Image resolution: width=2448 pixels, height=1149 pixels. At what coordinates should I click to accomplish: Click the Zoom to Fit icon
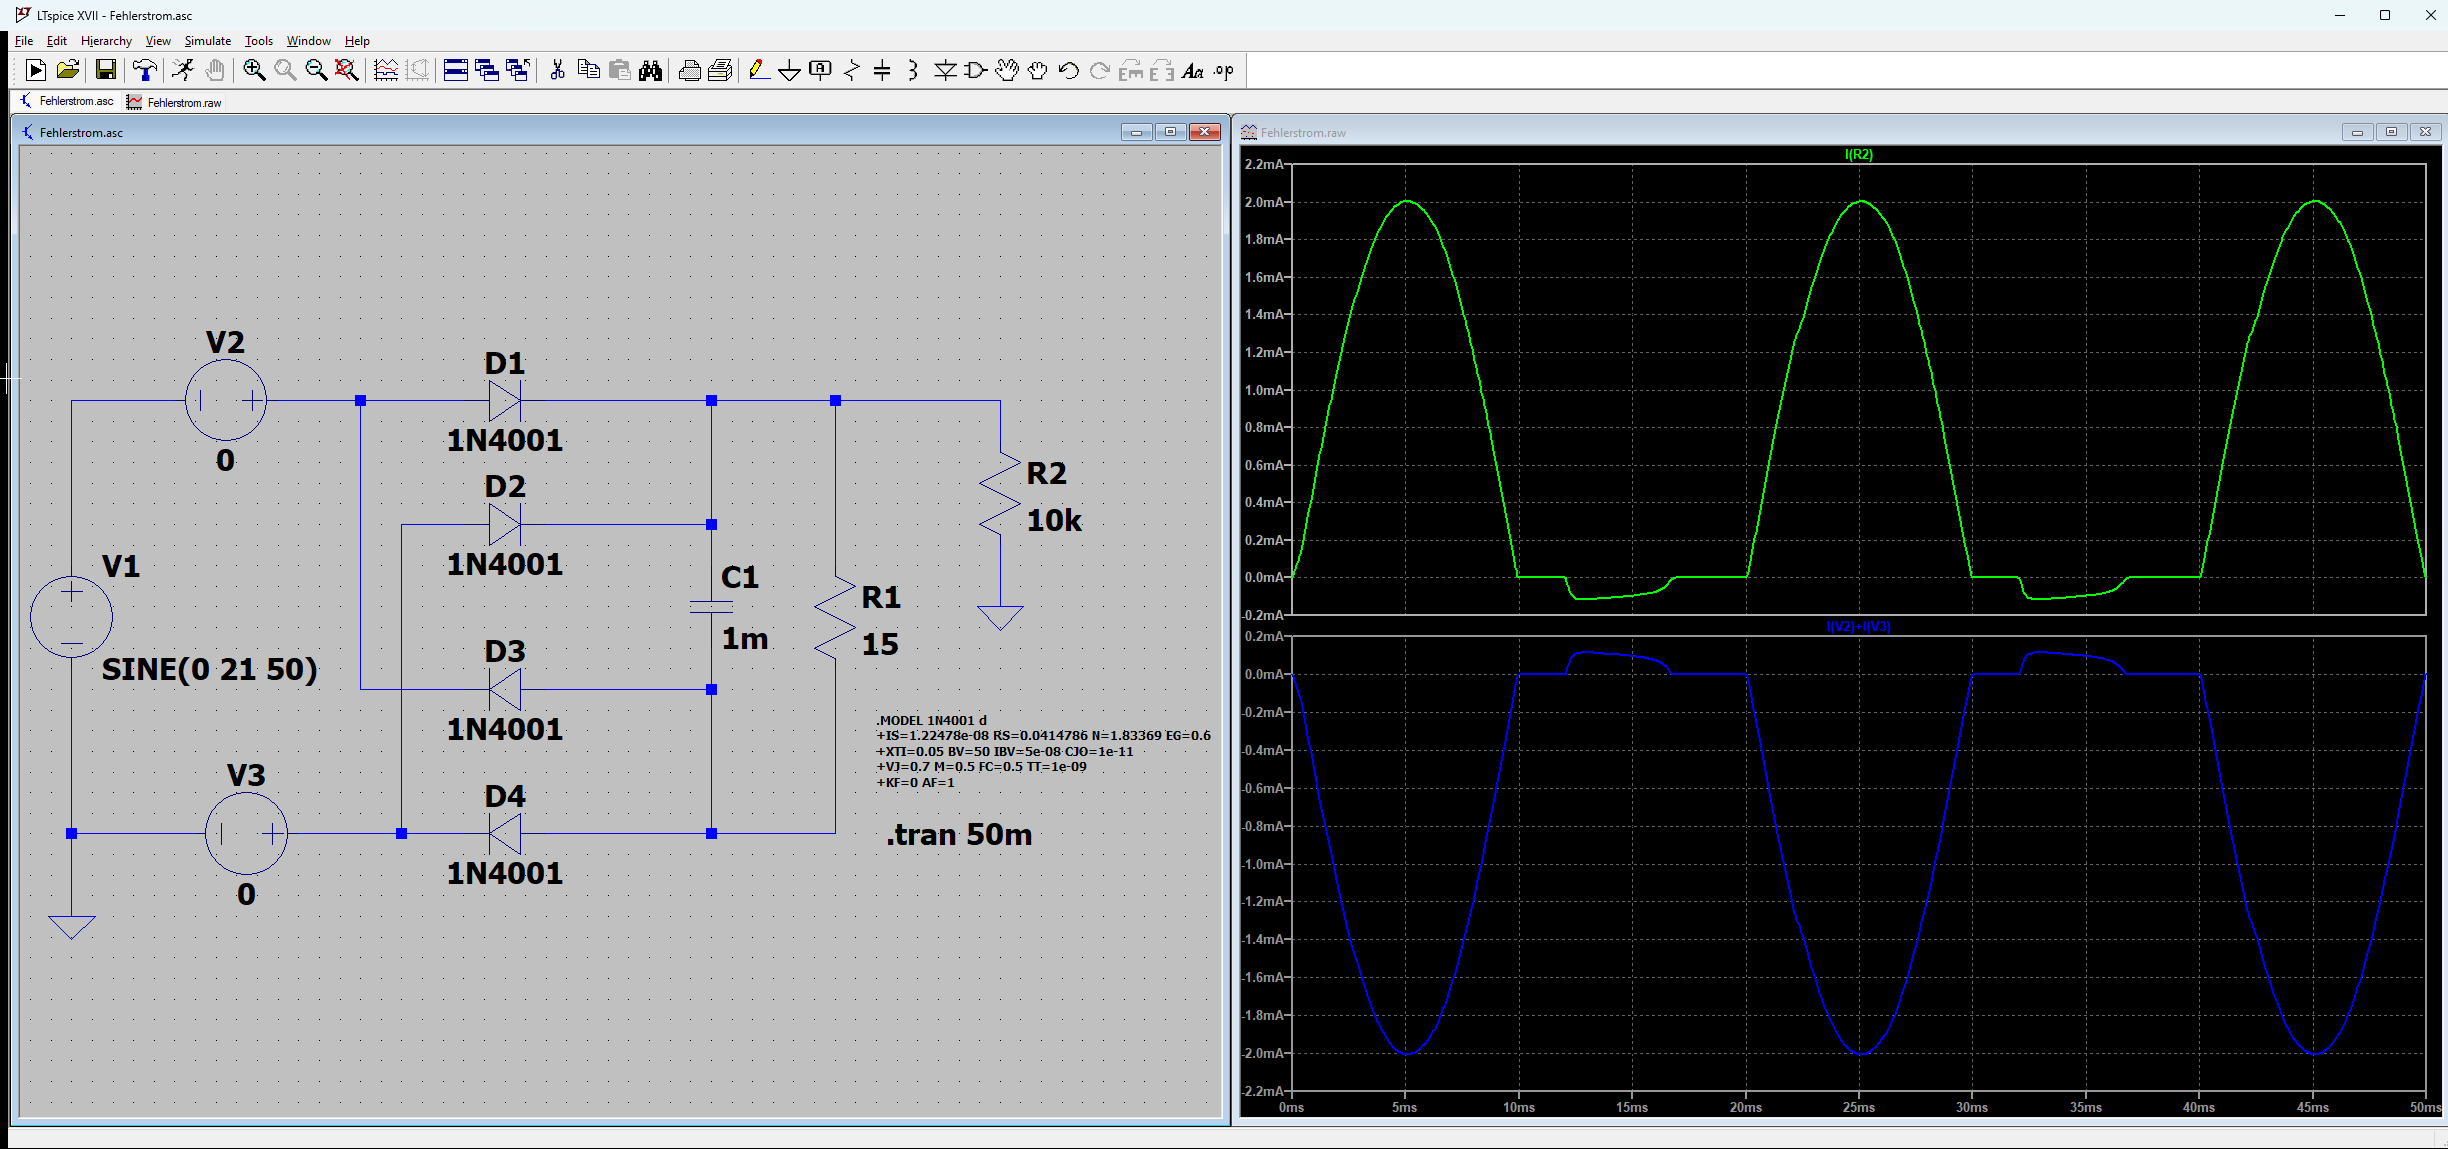point(347,70)
